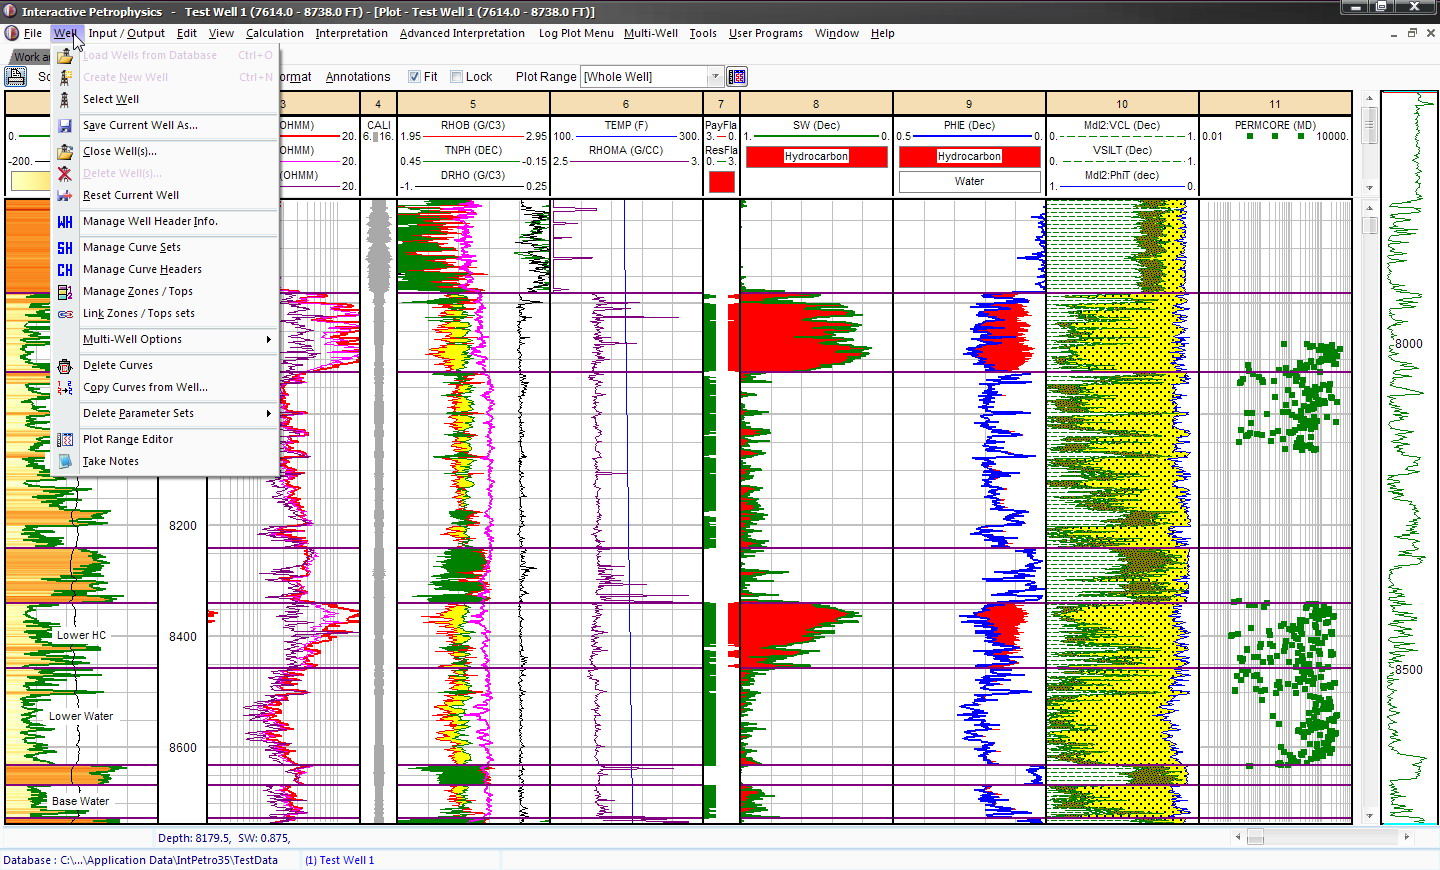Image resolution: width=1440 pixels, height=870 pixels.
Task: Open the Log Plot Menu
Action: click(x=576, y=33)
